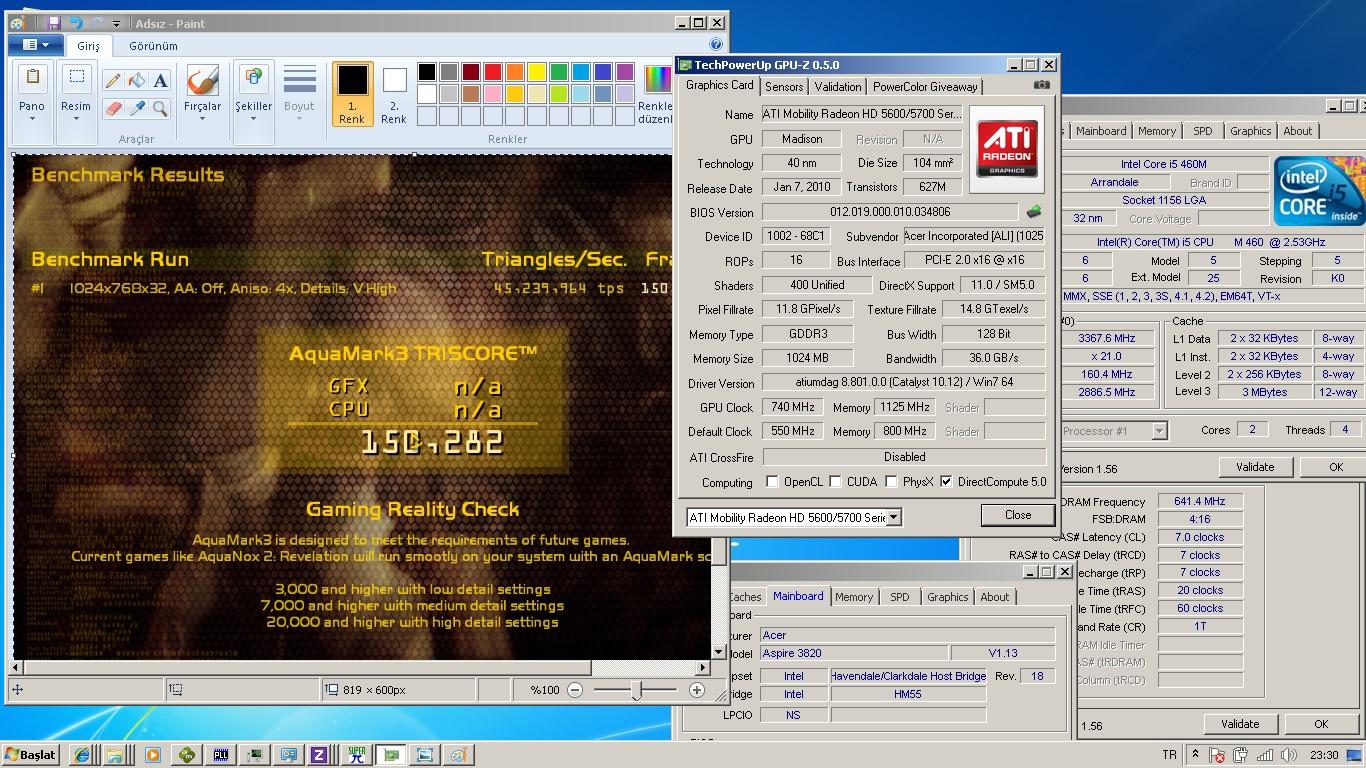Screen dimensions: 1366x768
Task: Click the Undo arrow in Paint's title bar
Action: 76,23
